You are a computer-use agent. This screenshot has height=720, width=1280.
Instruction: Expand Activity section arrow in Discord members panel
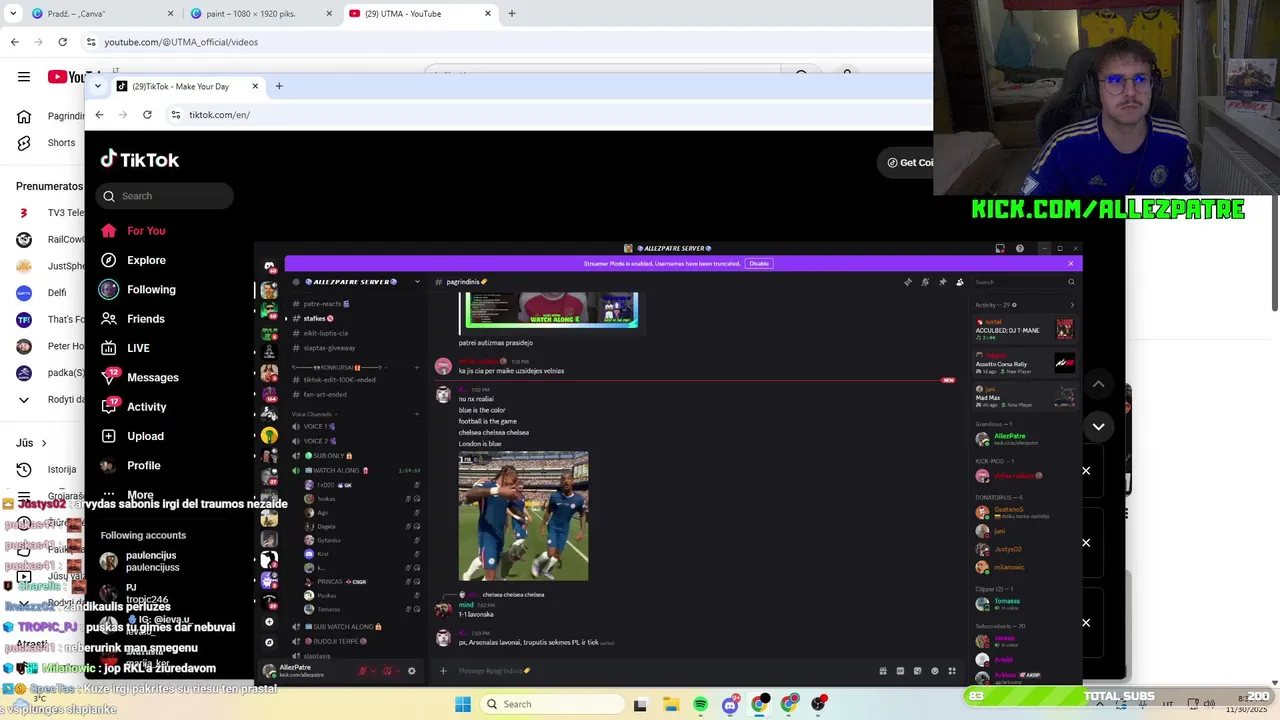1071,305
